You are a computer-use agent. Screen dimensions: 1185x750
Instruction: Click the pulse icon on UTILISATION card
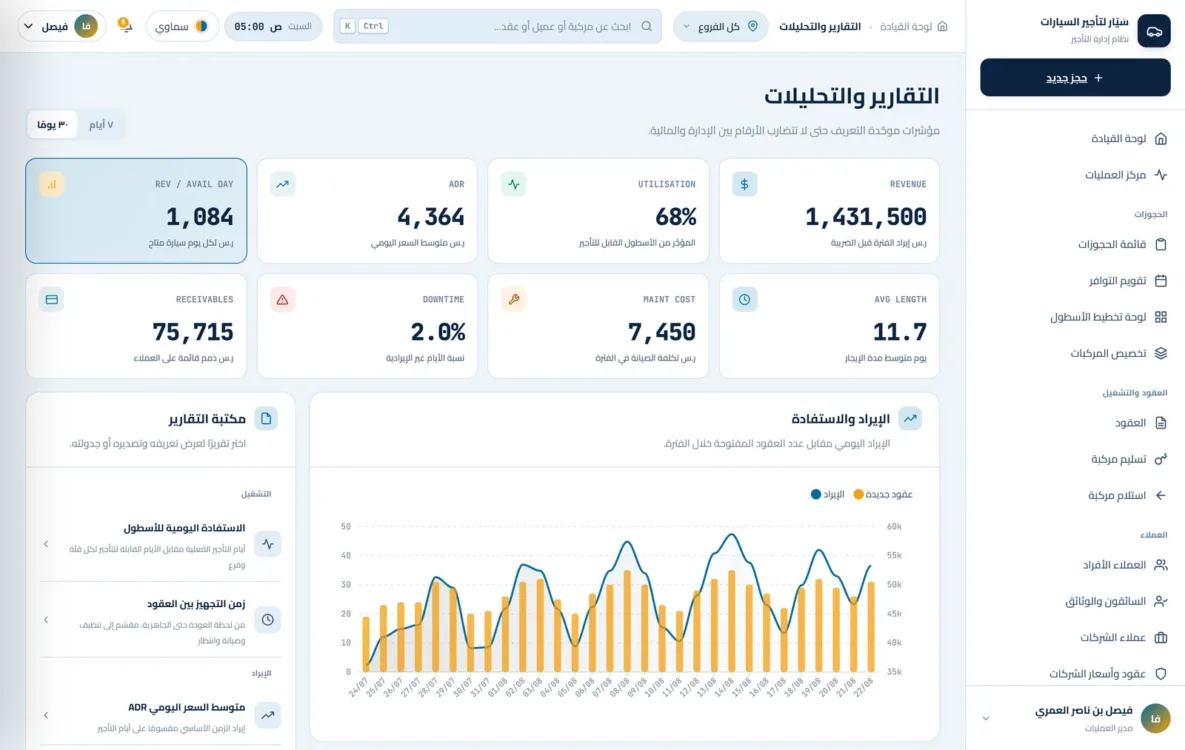(x=514, y=184)
